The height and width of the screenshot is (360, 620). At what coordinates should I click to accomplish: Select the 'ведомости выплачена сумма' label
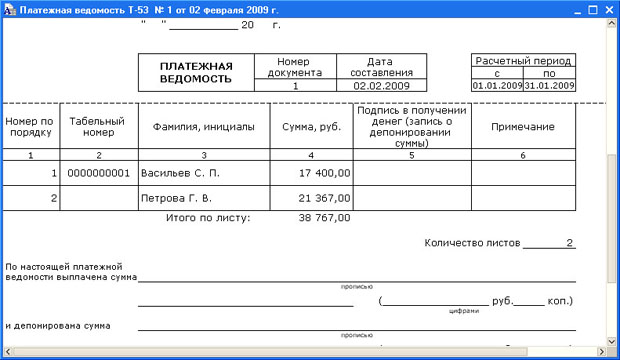point(71,277)
